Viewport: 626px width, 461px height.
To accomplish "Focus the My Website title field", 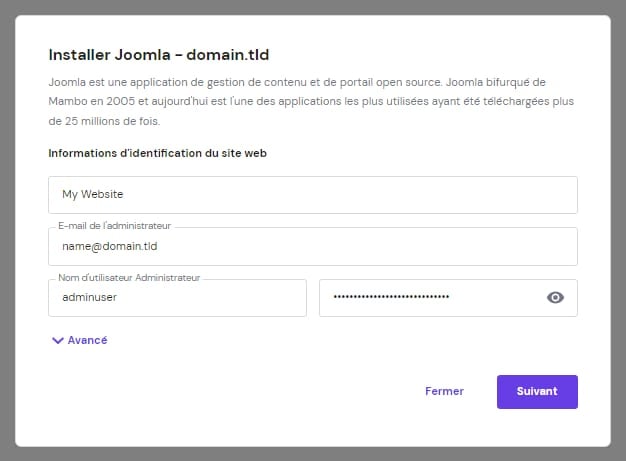I will [x=312, y=195].
